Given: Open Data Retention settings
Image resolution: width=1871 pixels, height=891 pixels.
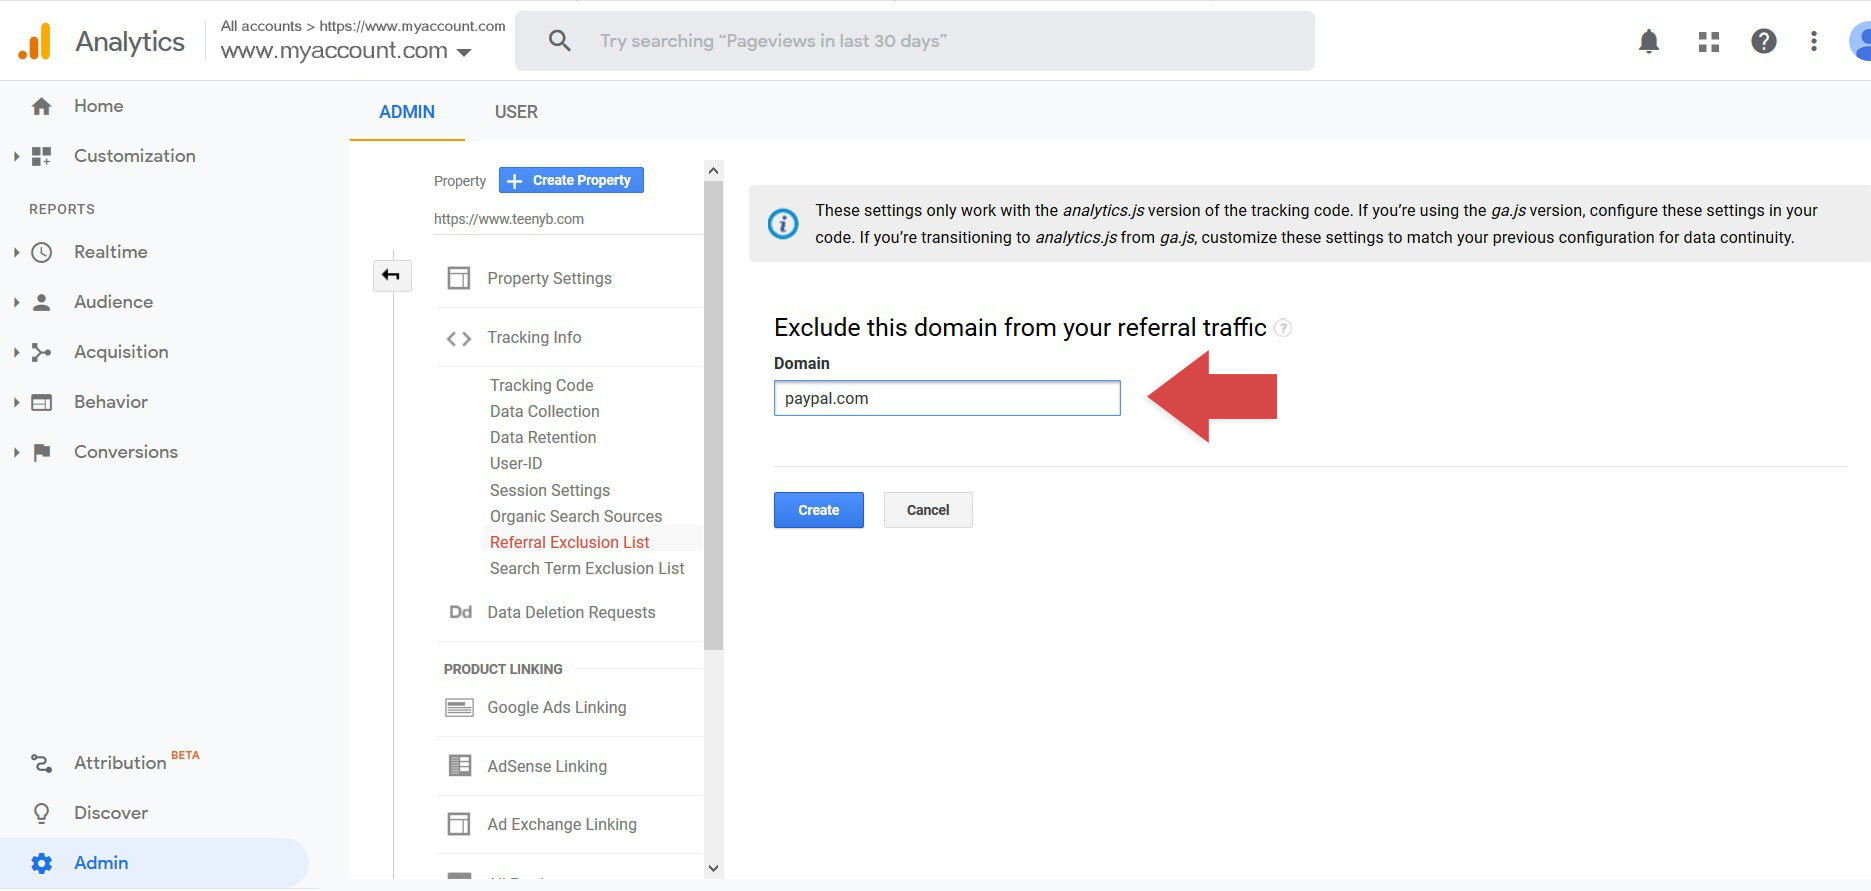Looking at the screenshot, I should pyautogui.click(x=543, y=437).
